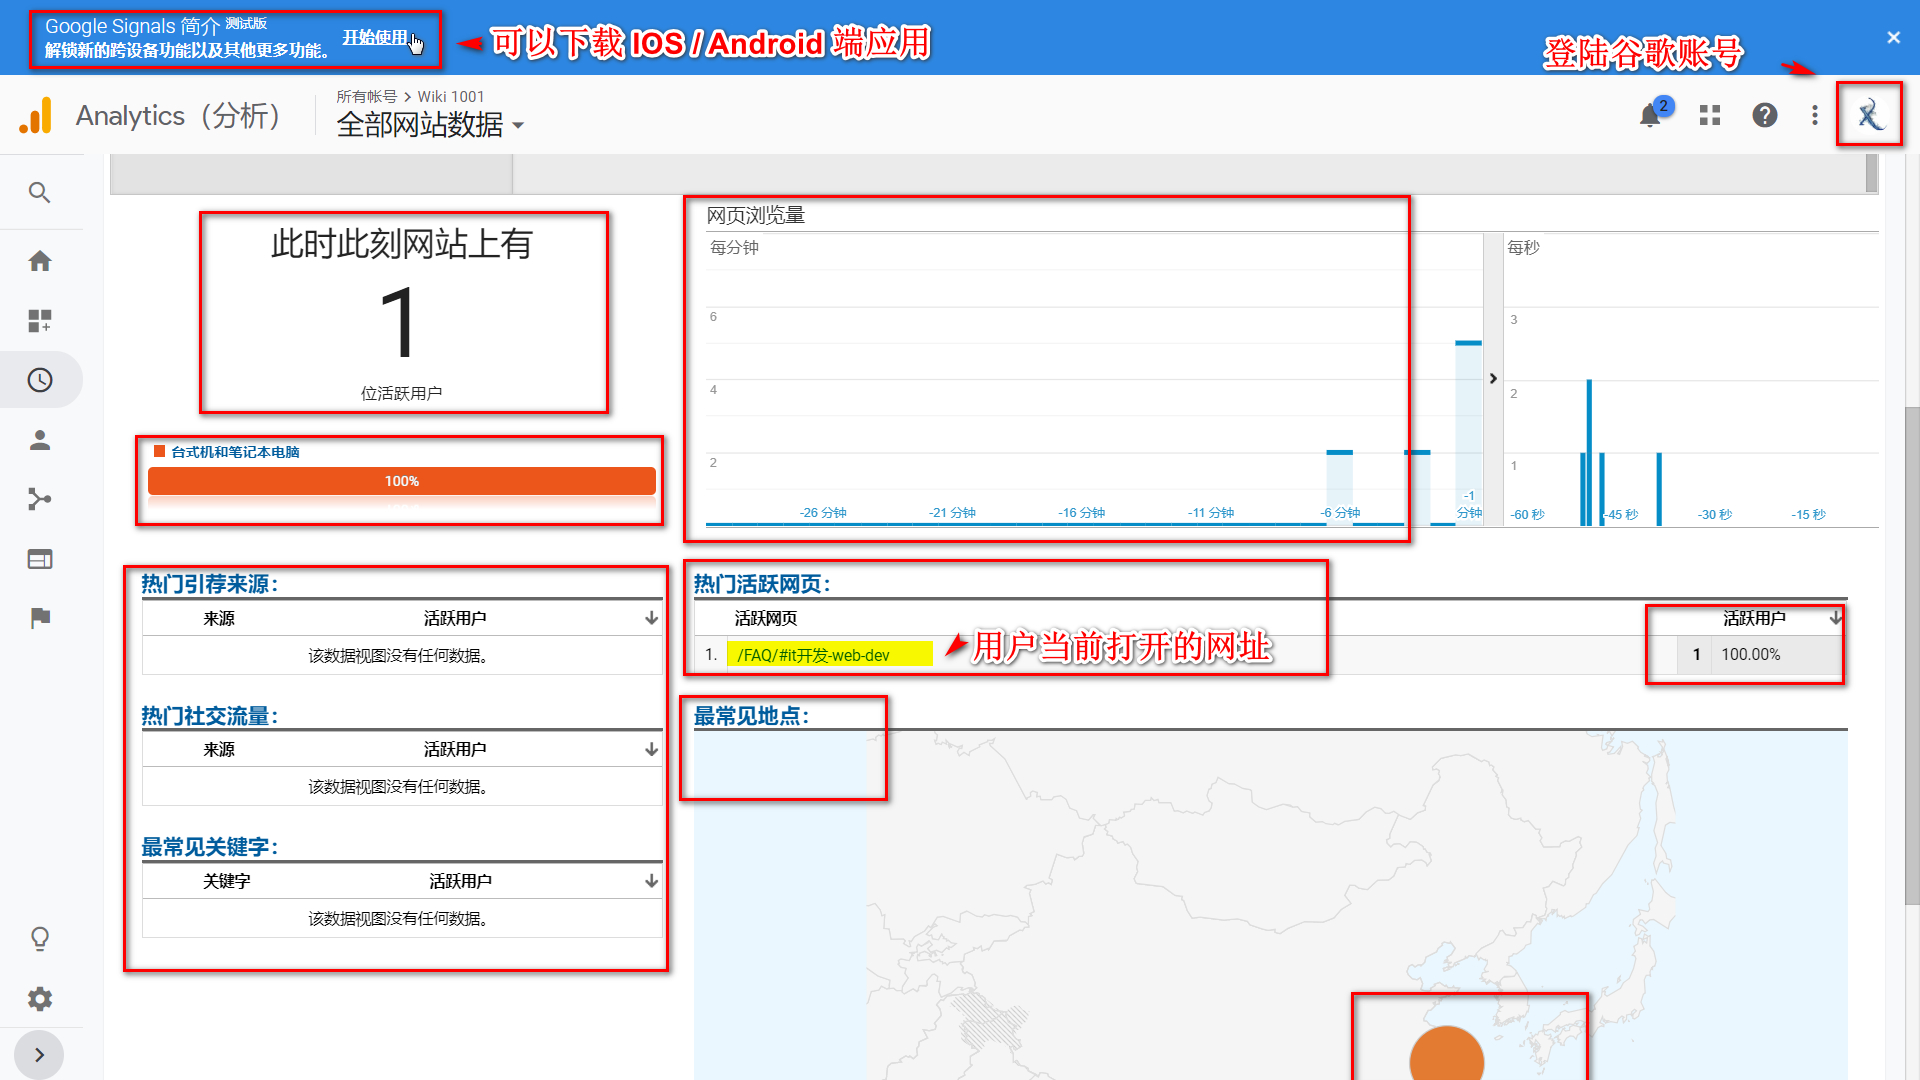
Task: Open Acquisition branching arrows icon
Action: tap(40, 499)
